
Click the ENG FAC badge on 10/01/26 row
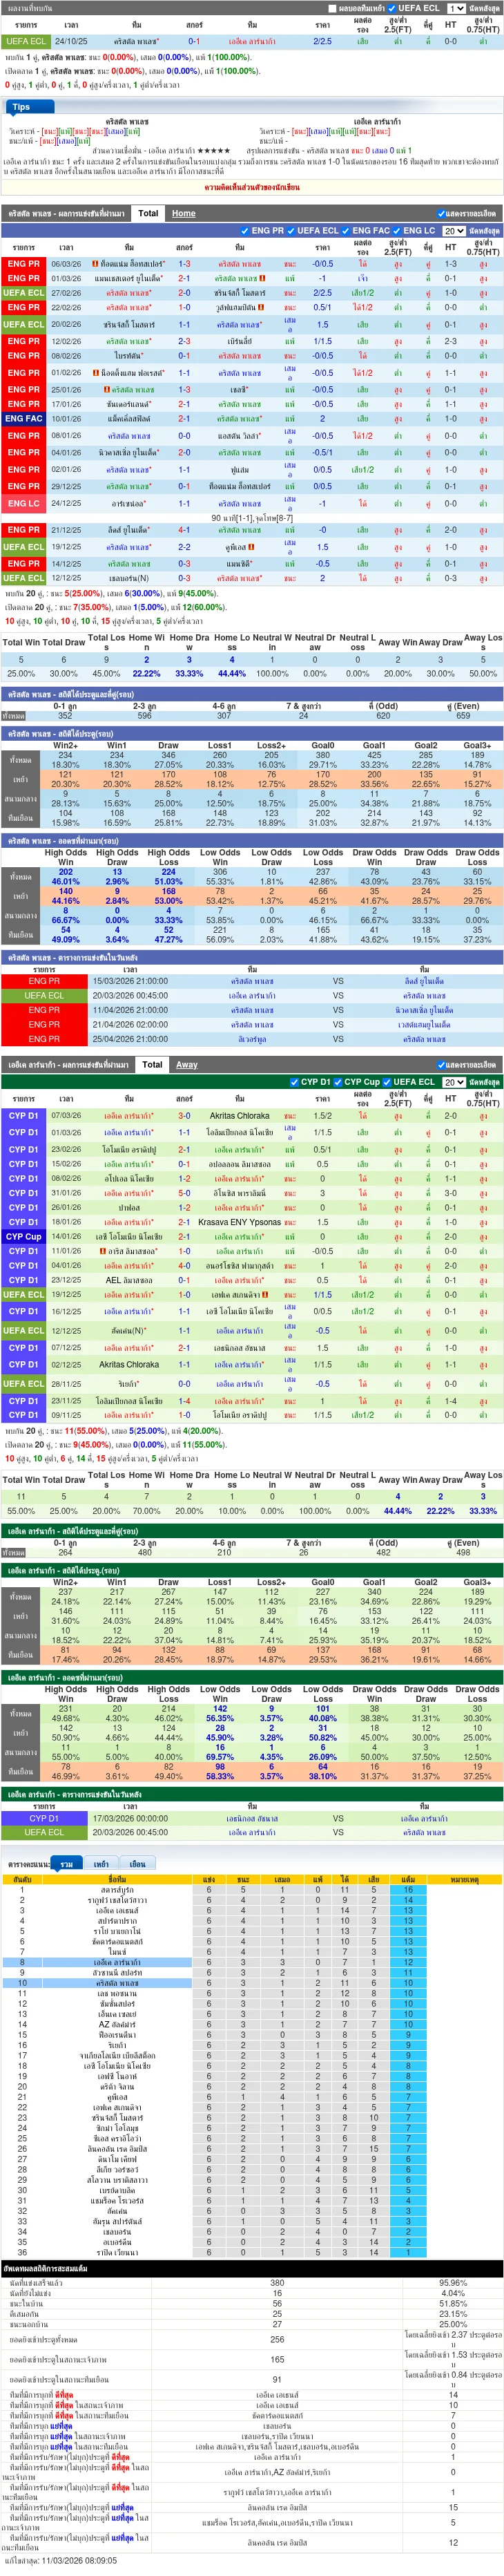[x=24, y=419]
